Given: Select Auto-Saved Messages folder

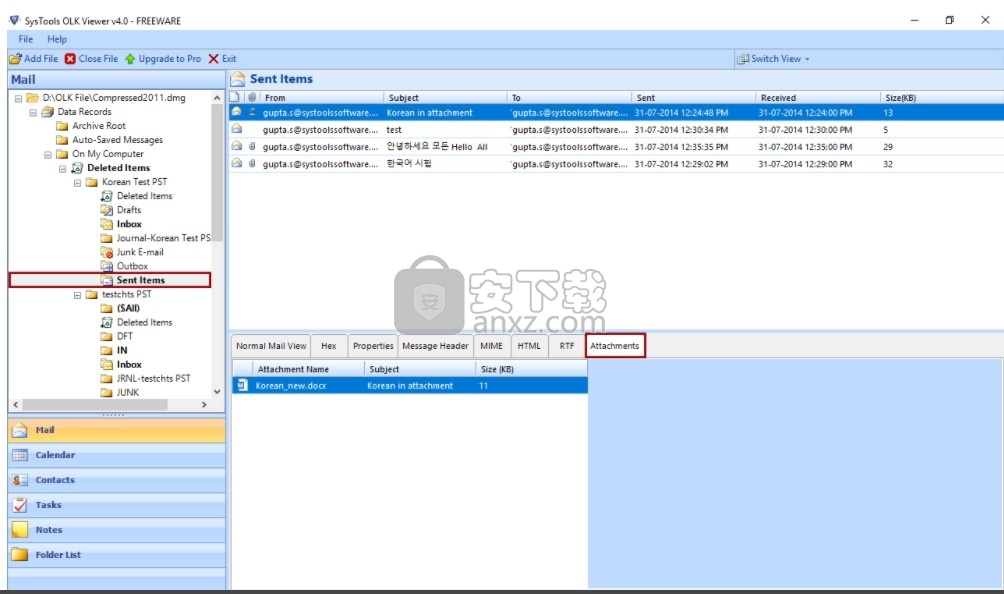Looking at the screenshot, I should tap(117, 140).
